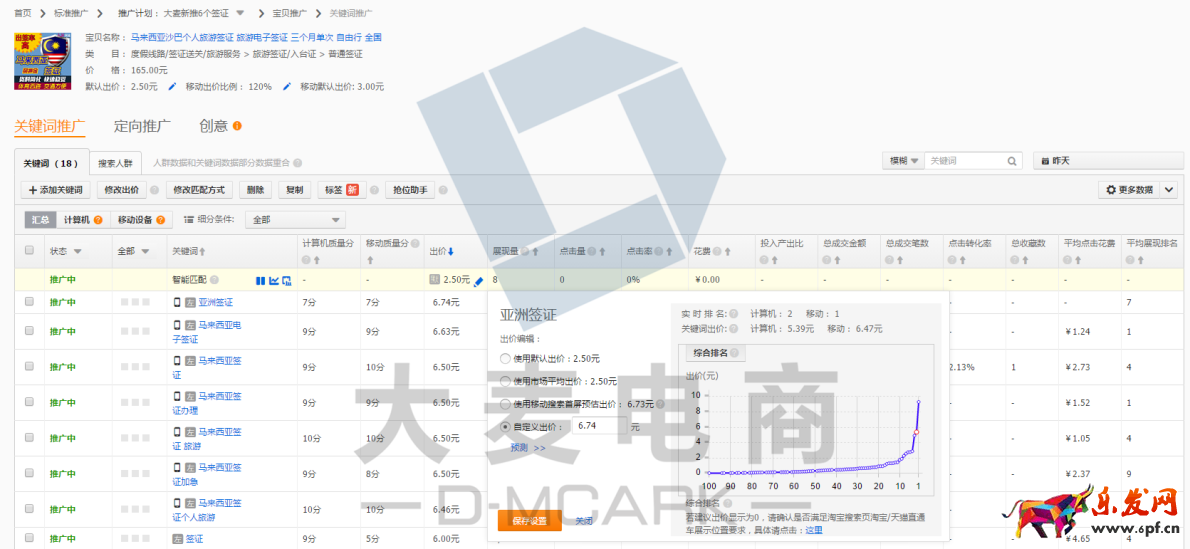This screenshot has height=549, width=1190.
Task: Click the help icon next to 抢位助手
Action: tap(442, 190)
